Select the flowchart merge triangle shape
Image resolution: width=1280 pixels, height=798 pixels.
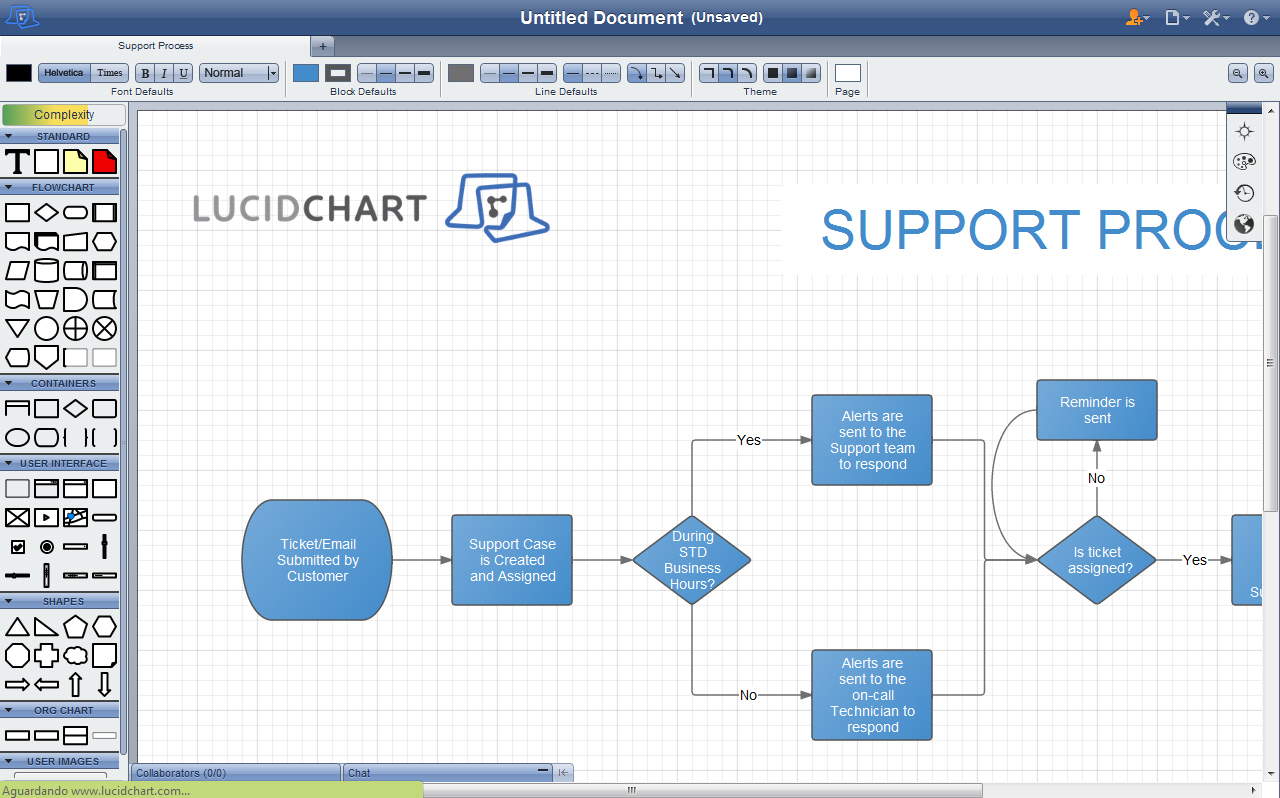[x=17, y=328]
